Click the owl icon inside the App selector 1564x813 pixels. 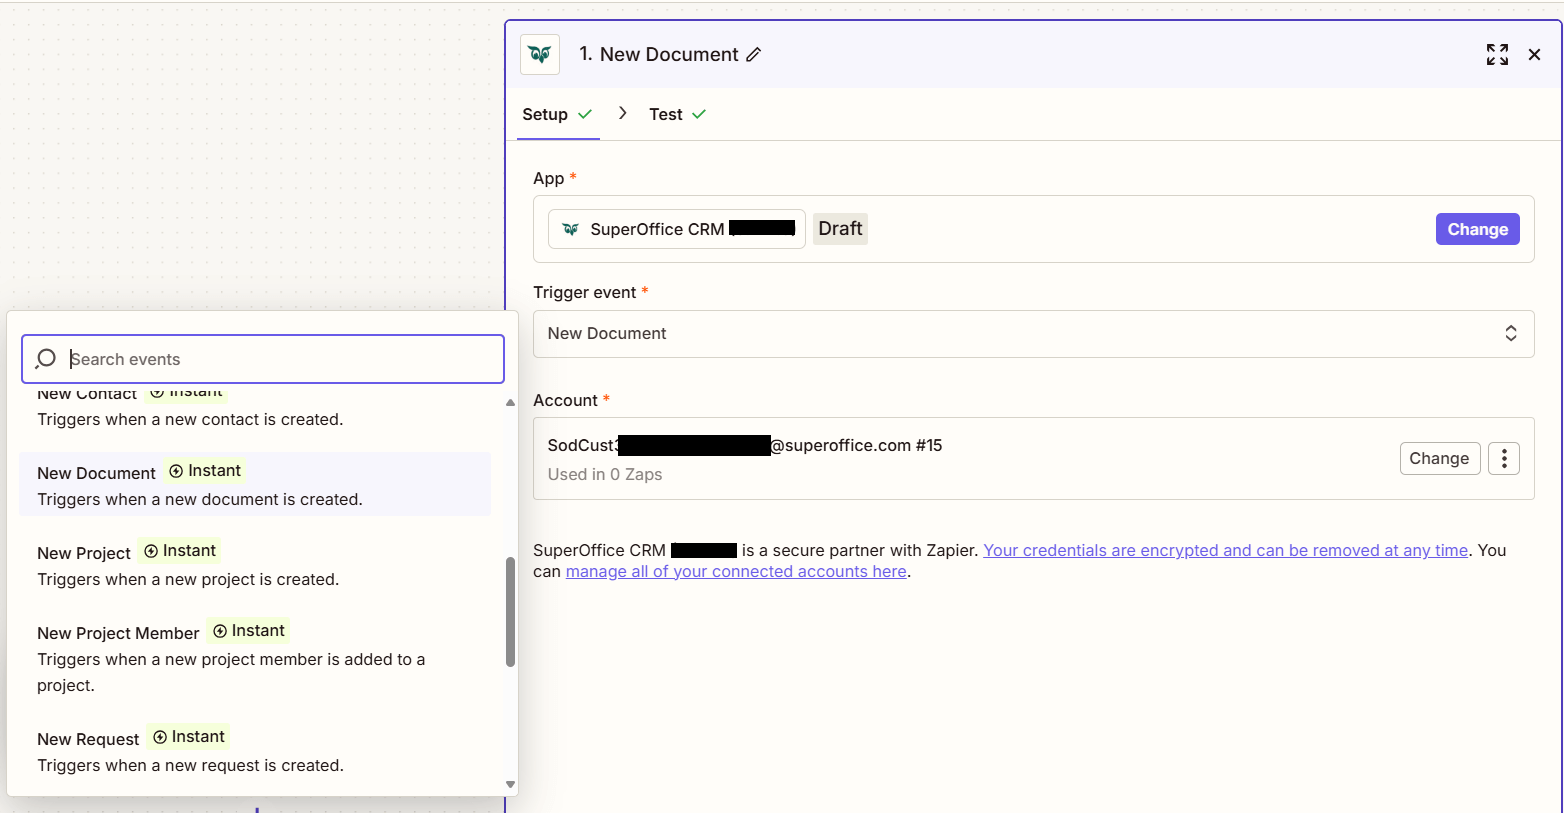coord(569,228)
